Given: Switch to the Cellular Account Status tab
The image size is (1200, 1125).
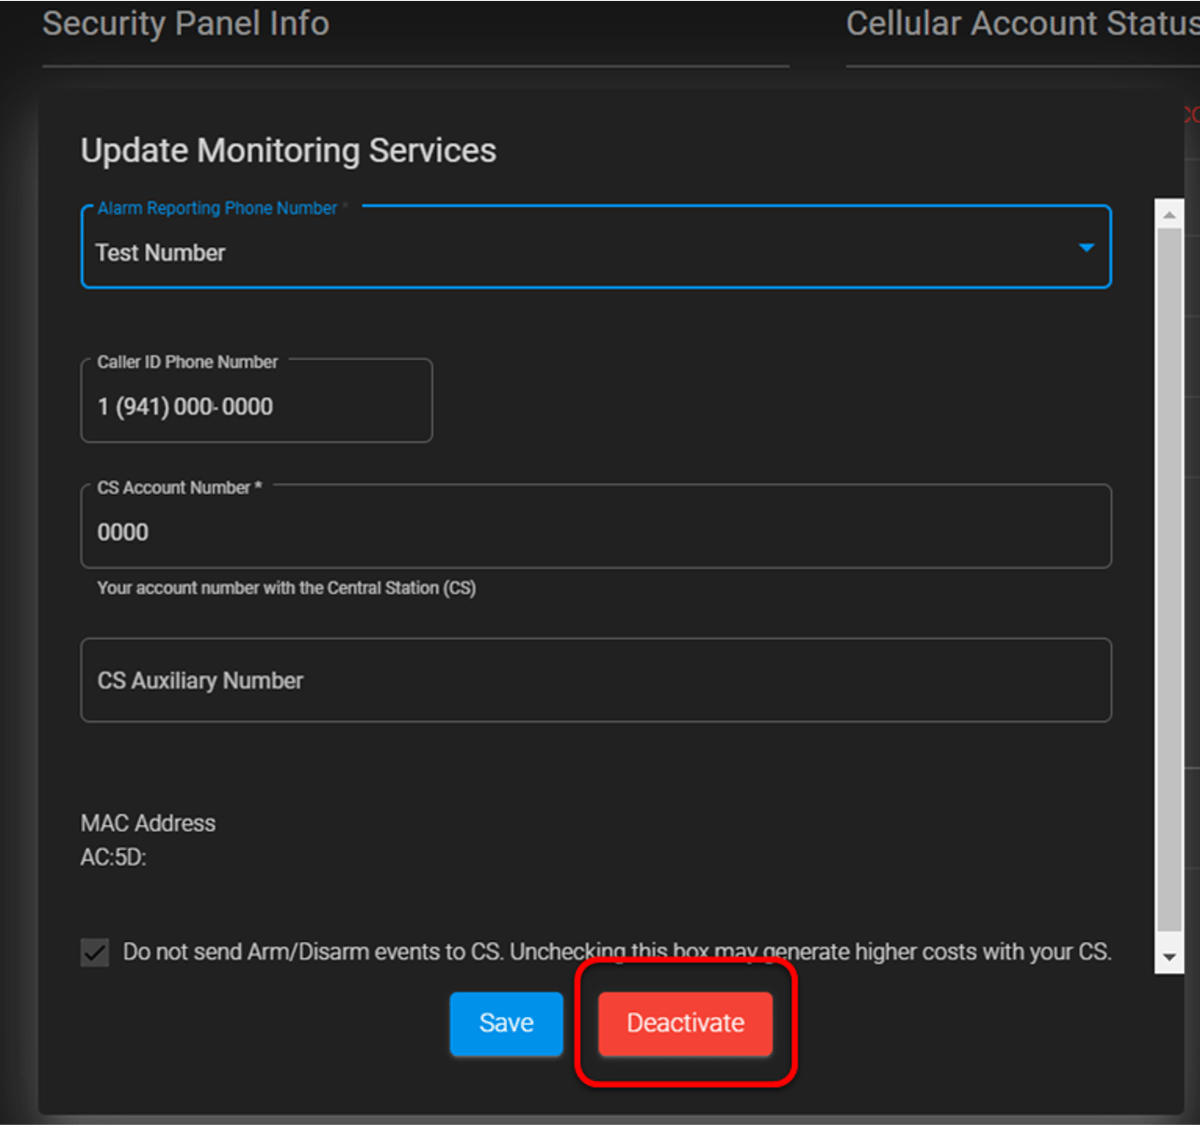Looking at the screenshot, I should (1020, 23).
